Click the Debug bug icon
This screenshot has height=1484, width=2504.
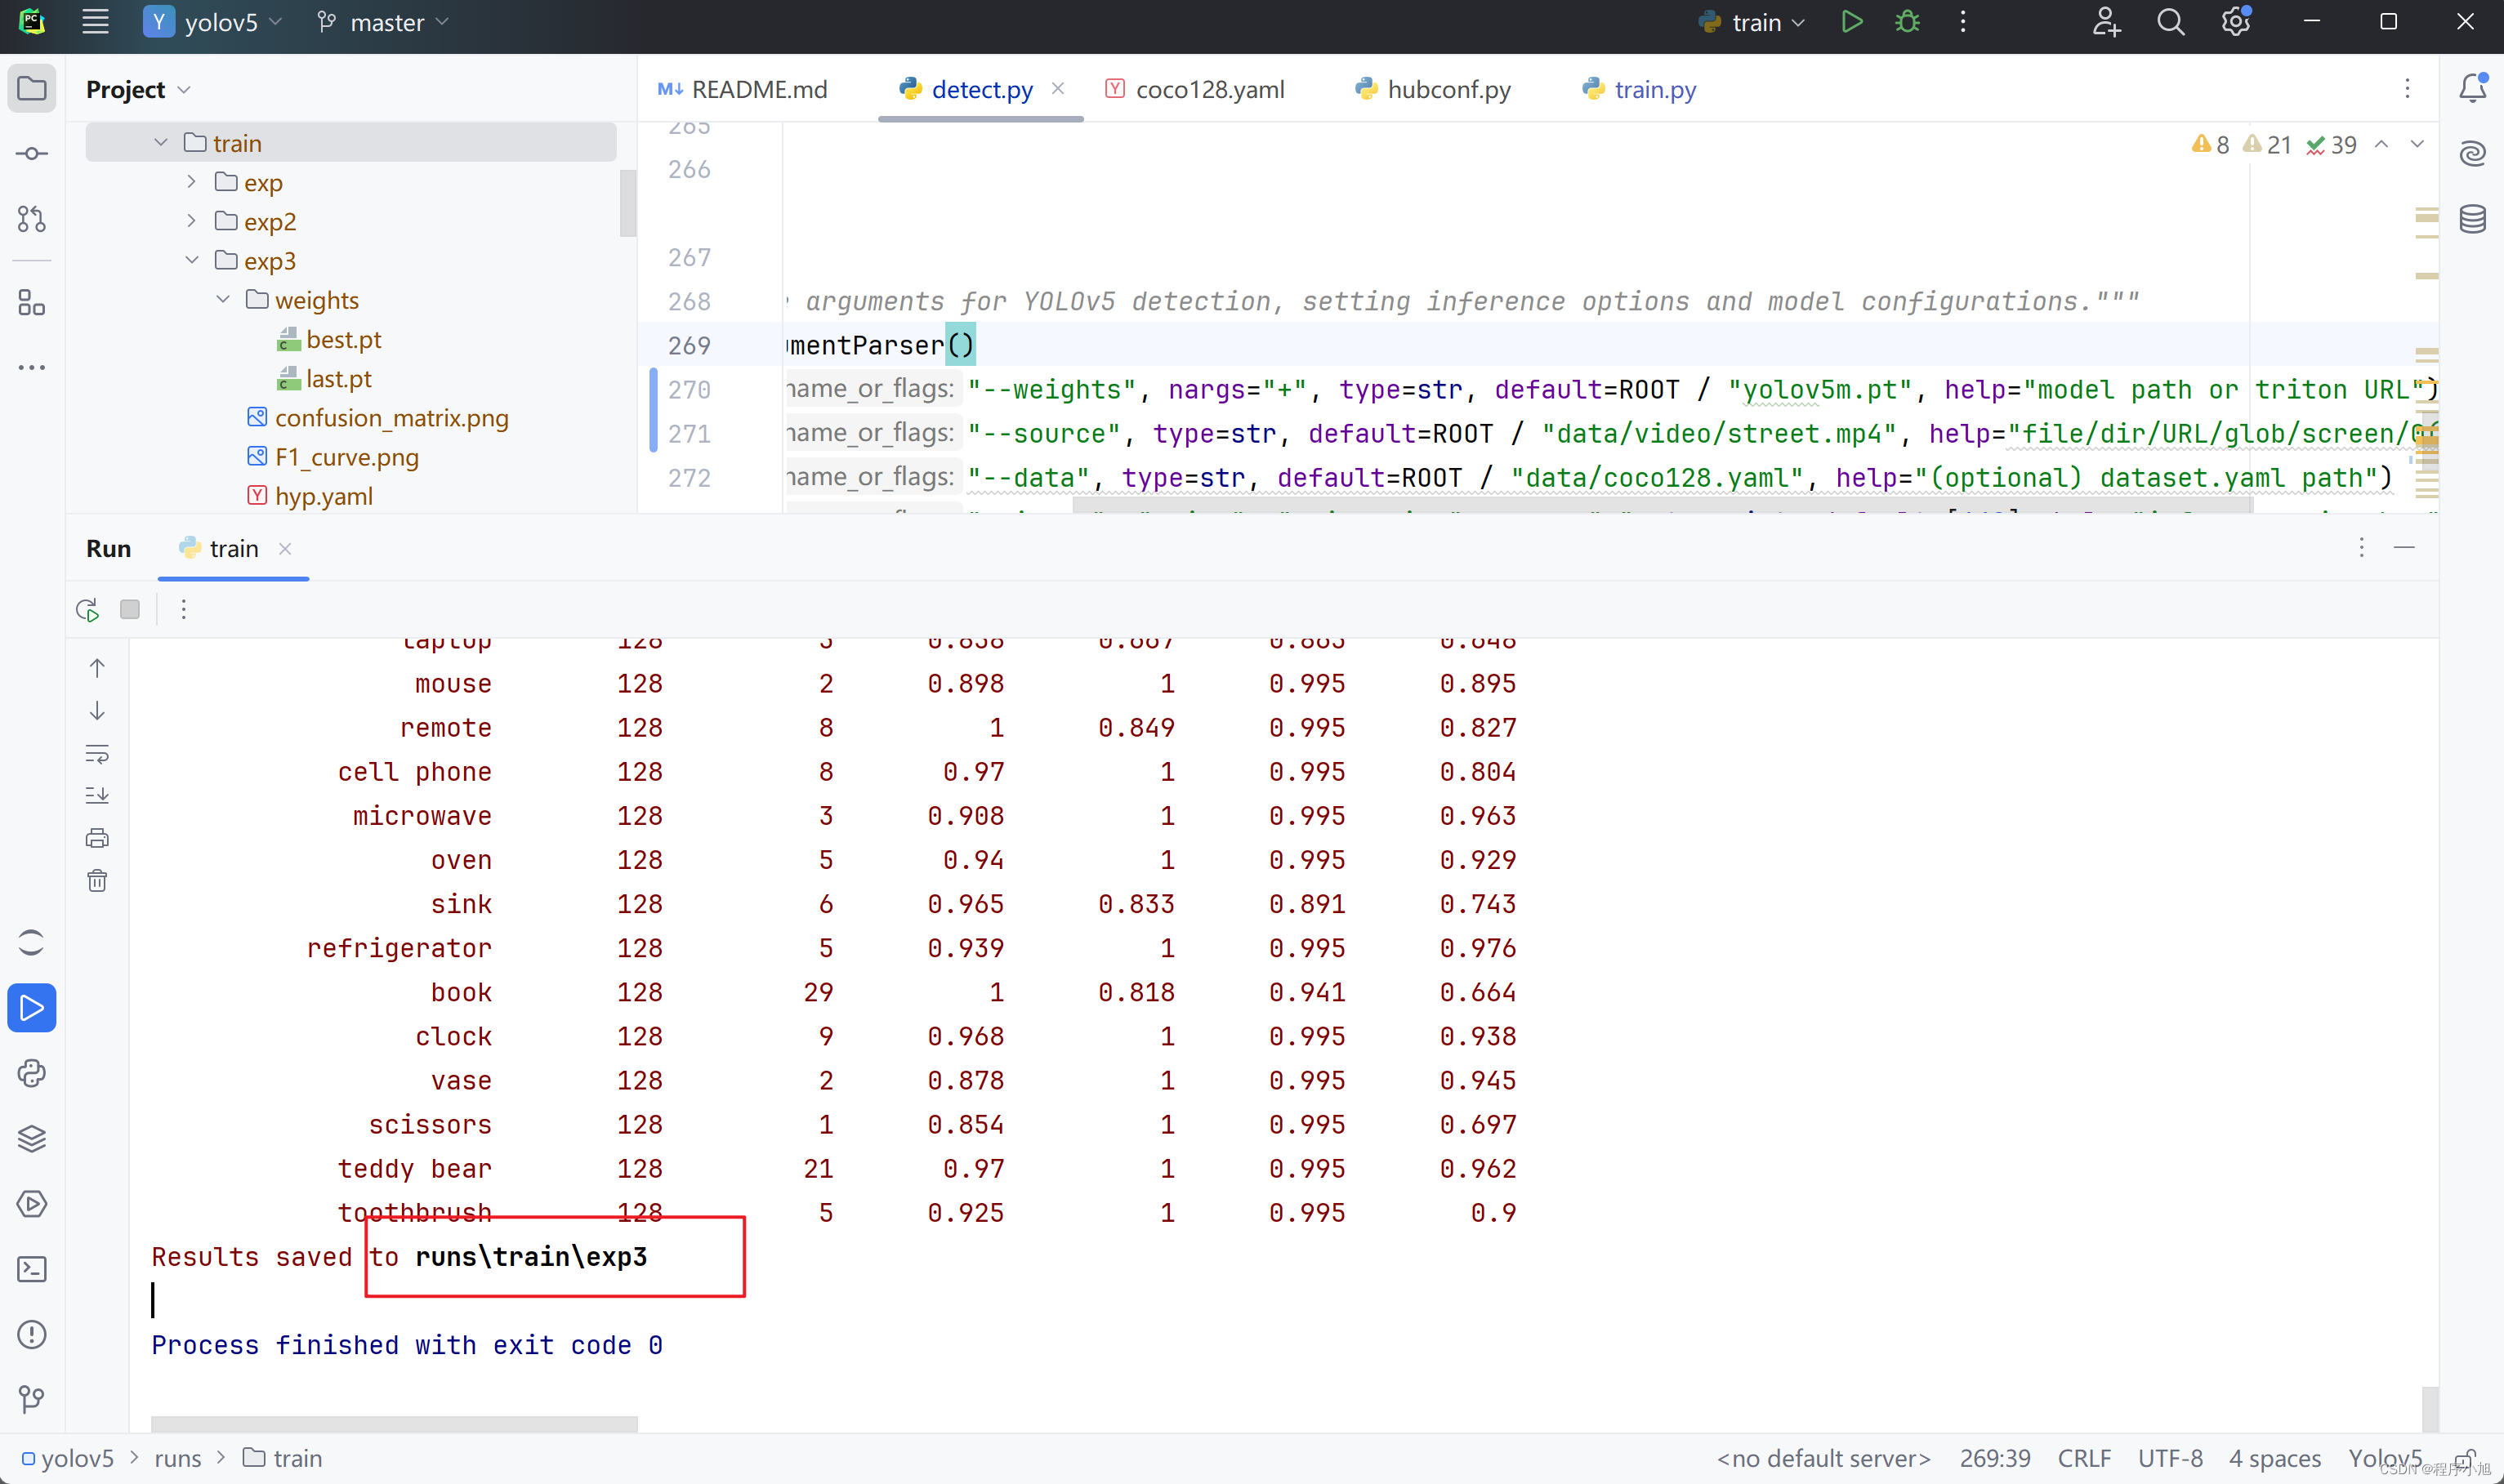tap(1907, 22)
